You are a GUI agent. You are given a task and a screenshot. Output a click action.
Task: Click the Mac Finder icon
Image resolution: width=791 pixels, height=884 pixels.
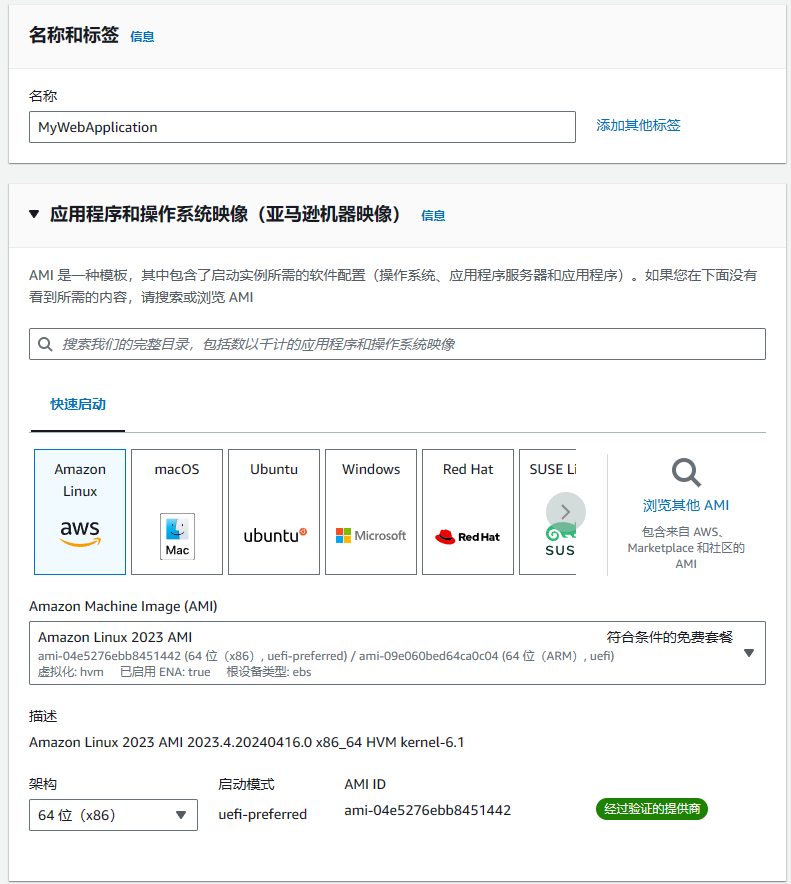(177, 536)
